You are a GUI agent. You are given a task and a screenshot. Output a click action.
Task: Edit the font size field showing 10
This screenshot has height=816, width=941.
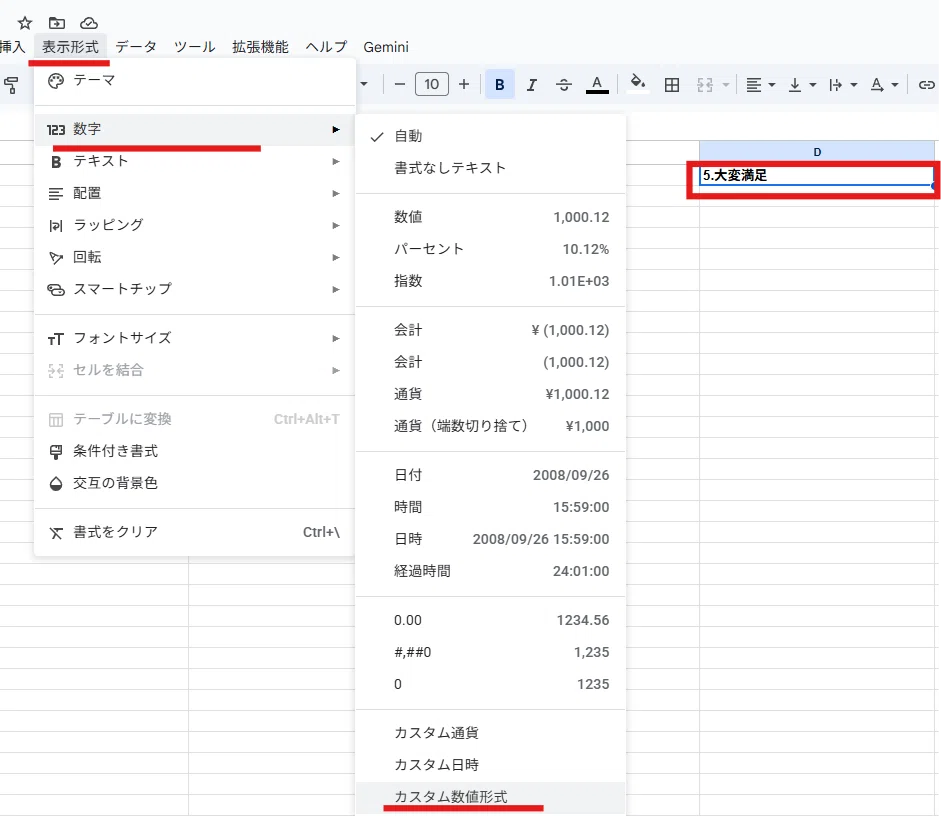[431, 85]
